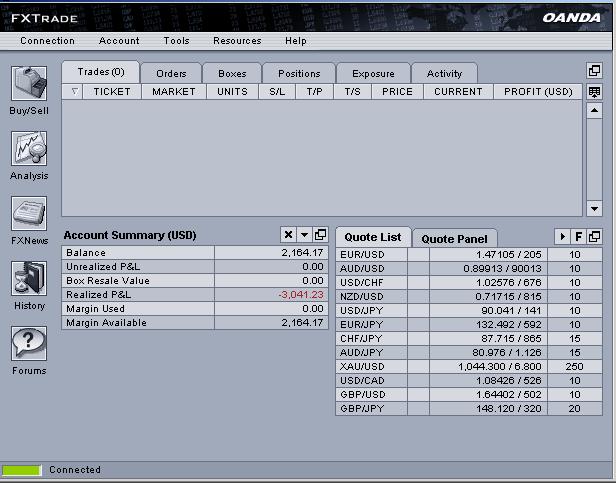616x483 pixels.
Task: Click the OANDA logo
Action: click(x=572, y=18)
